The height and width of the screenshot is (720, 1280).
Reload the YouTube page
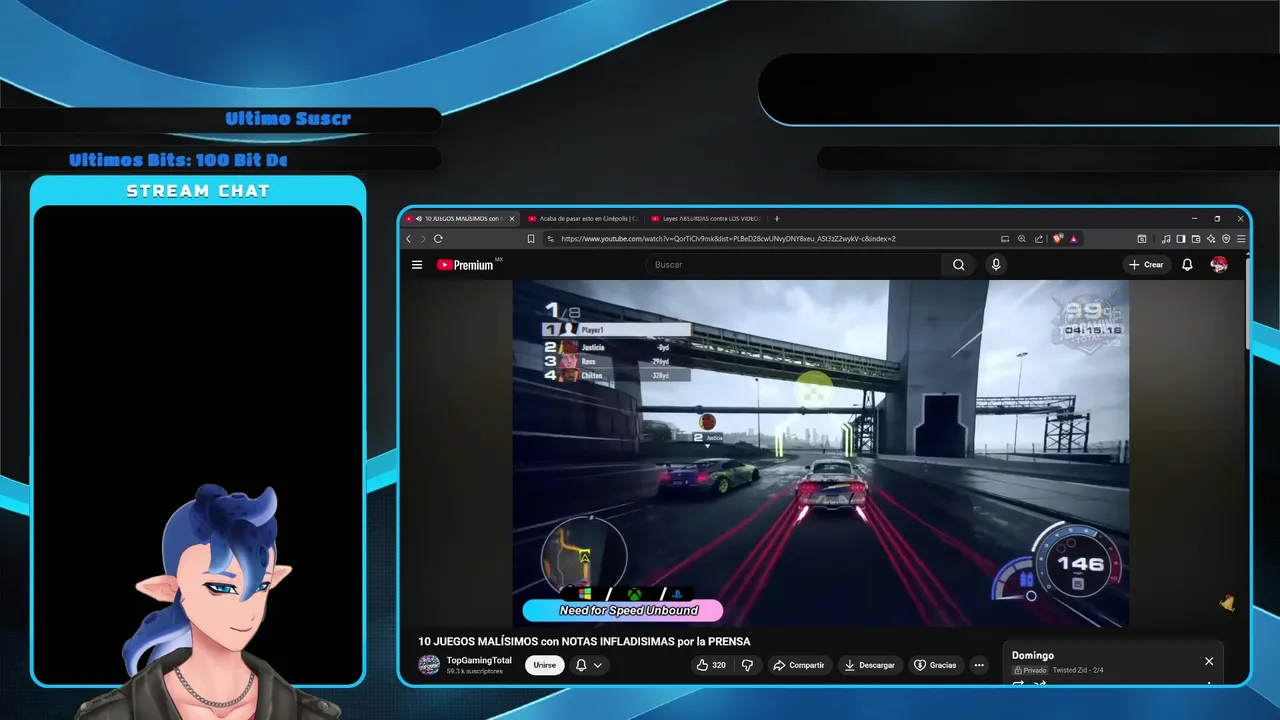[x=438, y=239]
